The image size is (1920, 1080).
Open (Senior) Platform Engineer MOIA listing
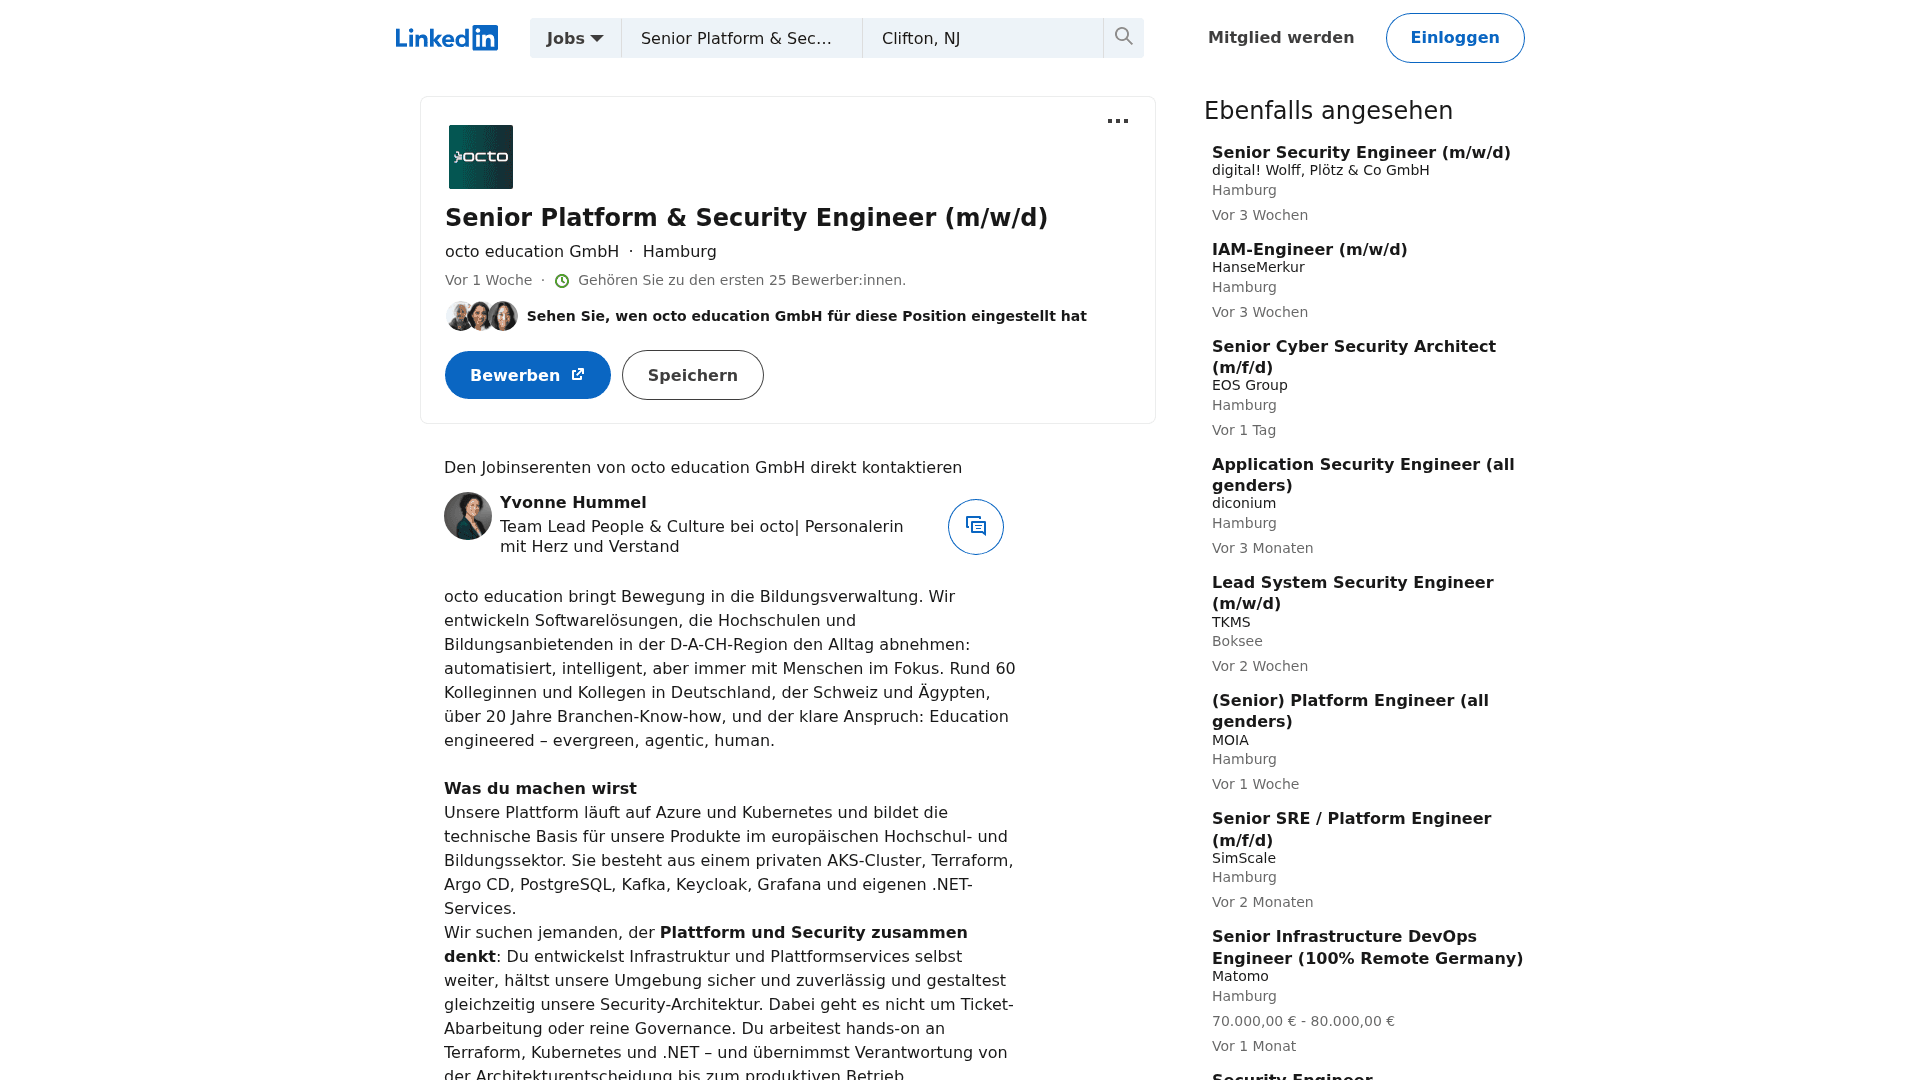point(1350,711)
